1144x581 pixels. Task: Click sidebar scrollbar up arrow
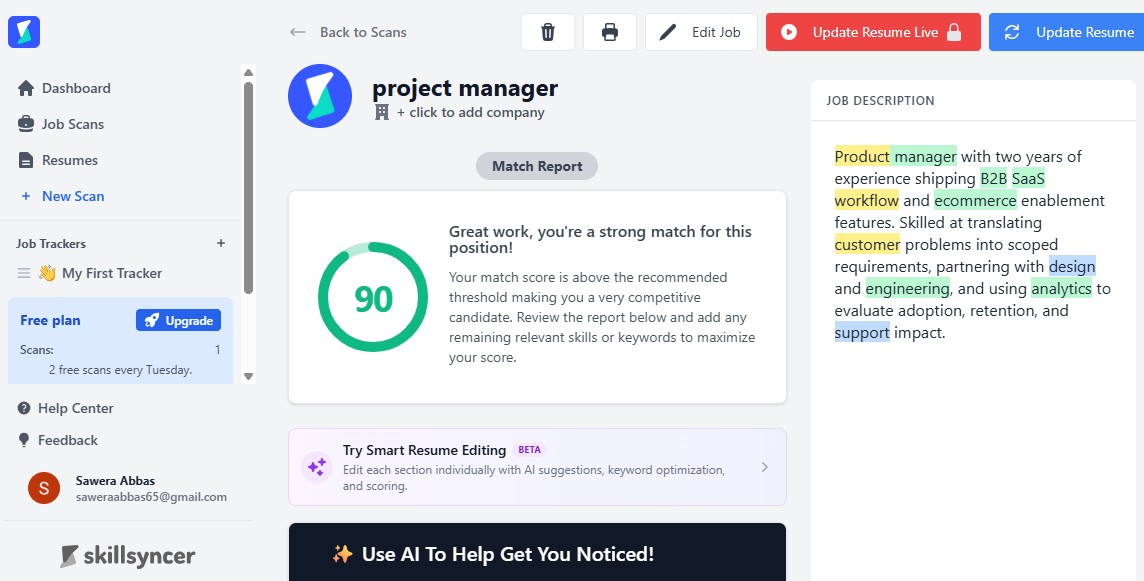(x=248, y=72)
